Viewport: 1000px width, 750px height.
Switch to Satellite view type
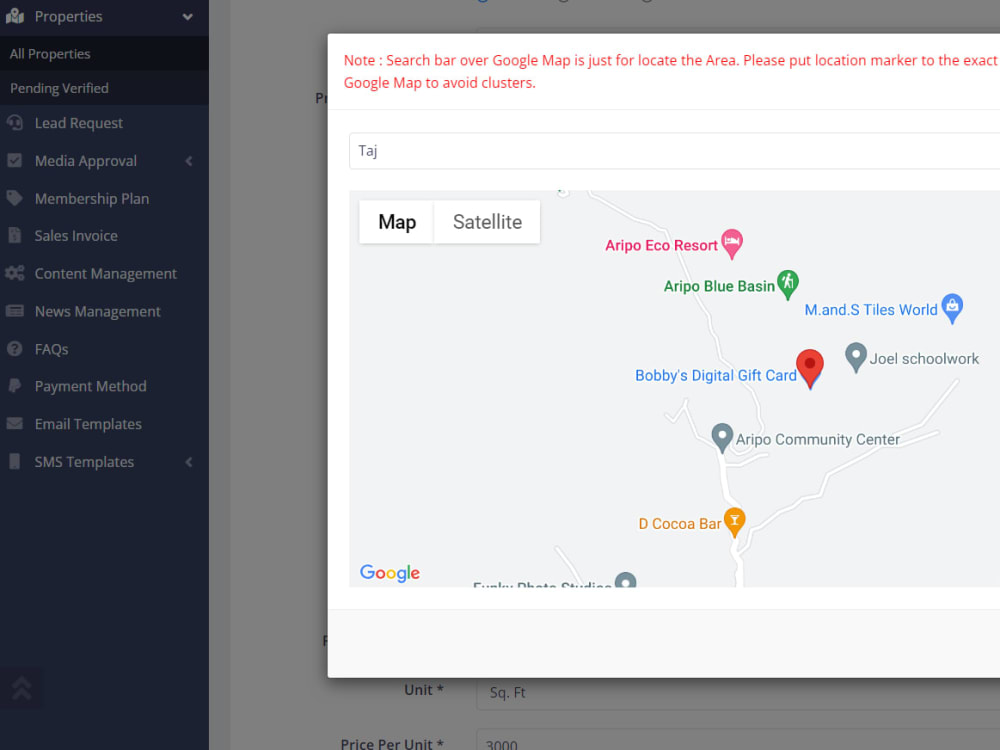pyautogui.click(x=487, y=222)
